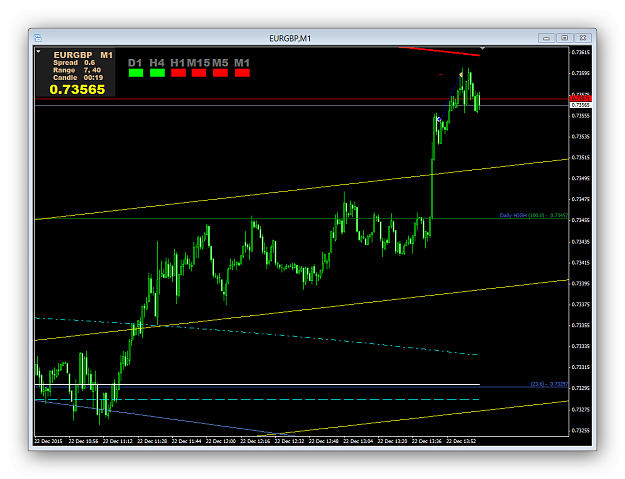Click the chart shift triangle marker at top
The height and width of the screenshot is (479, 625).
pyautogui.click(x=482, y=48)
